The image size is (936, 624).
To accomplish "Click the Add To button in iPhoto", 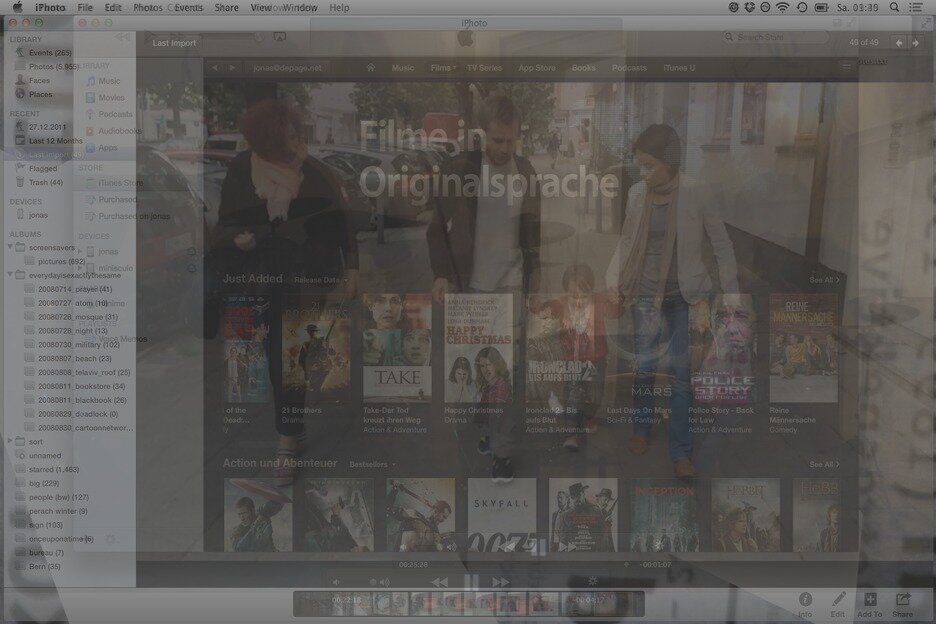I will pyautogui.click(x=870, y=604).
